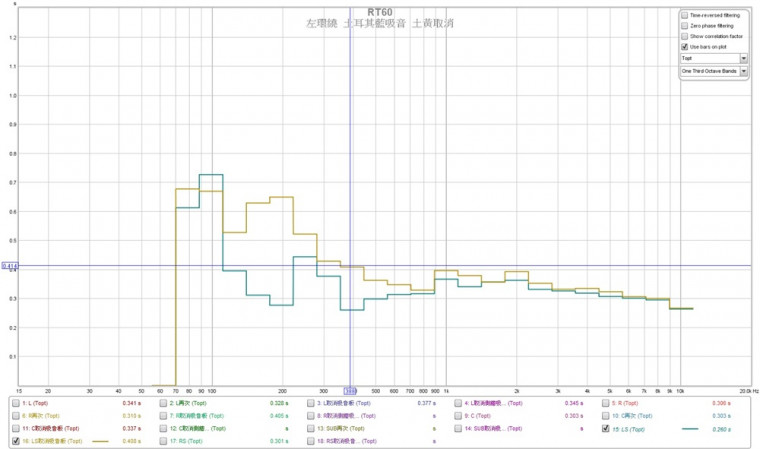Tick the checkbox for trace 11
Image resolution: width=760 pixels, height=449 pixels.
(x=16, y=428)
